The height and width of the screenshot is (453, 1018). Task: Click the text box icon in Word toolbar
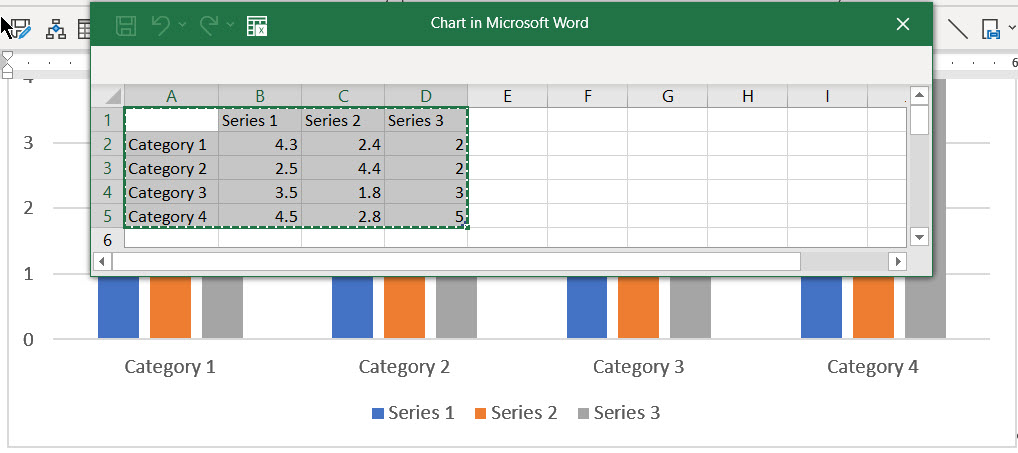click(x=990, y=28)
